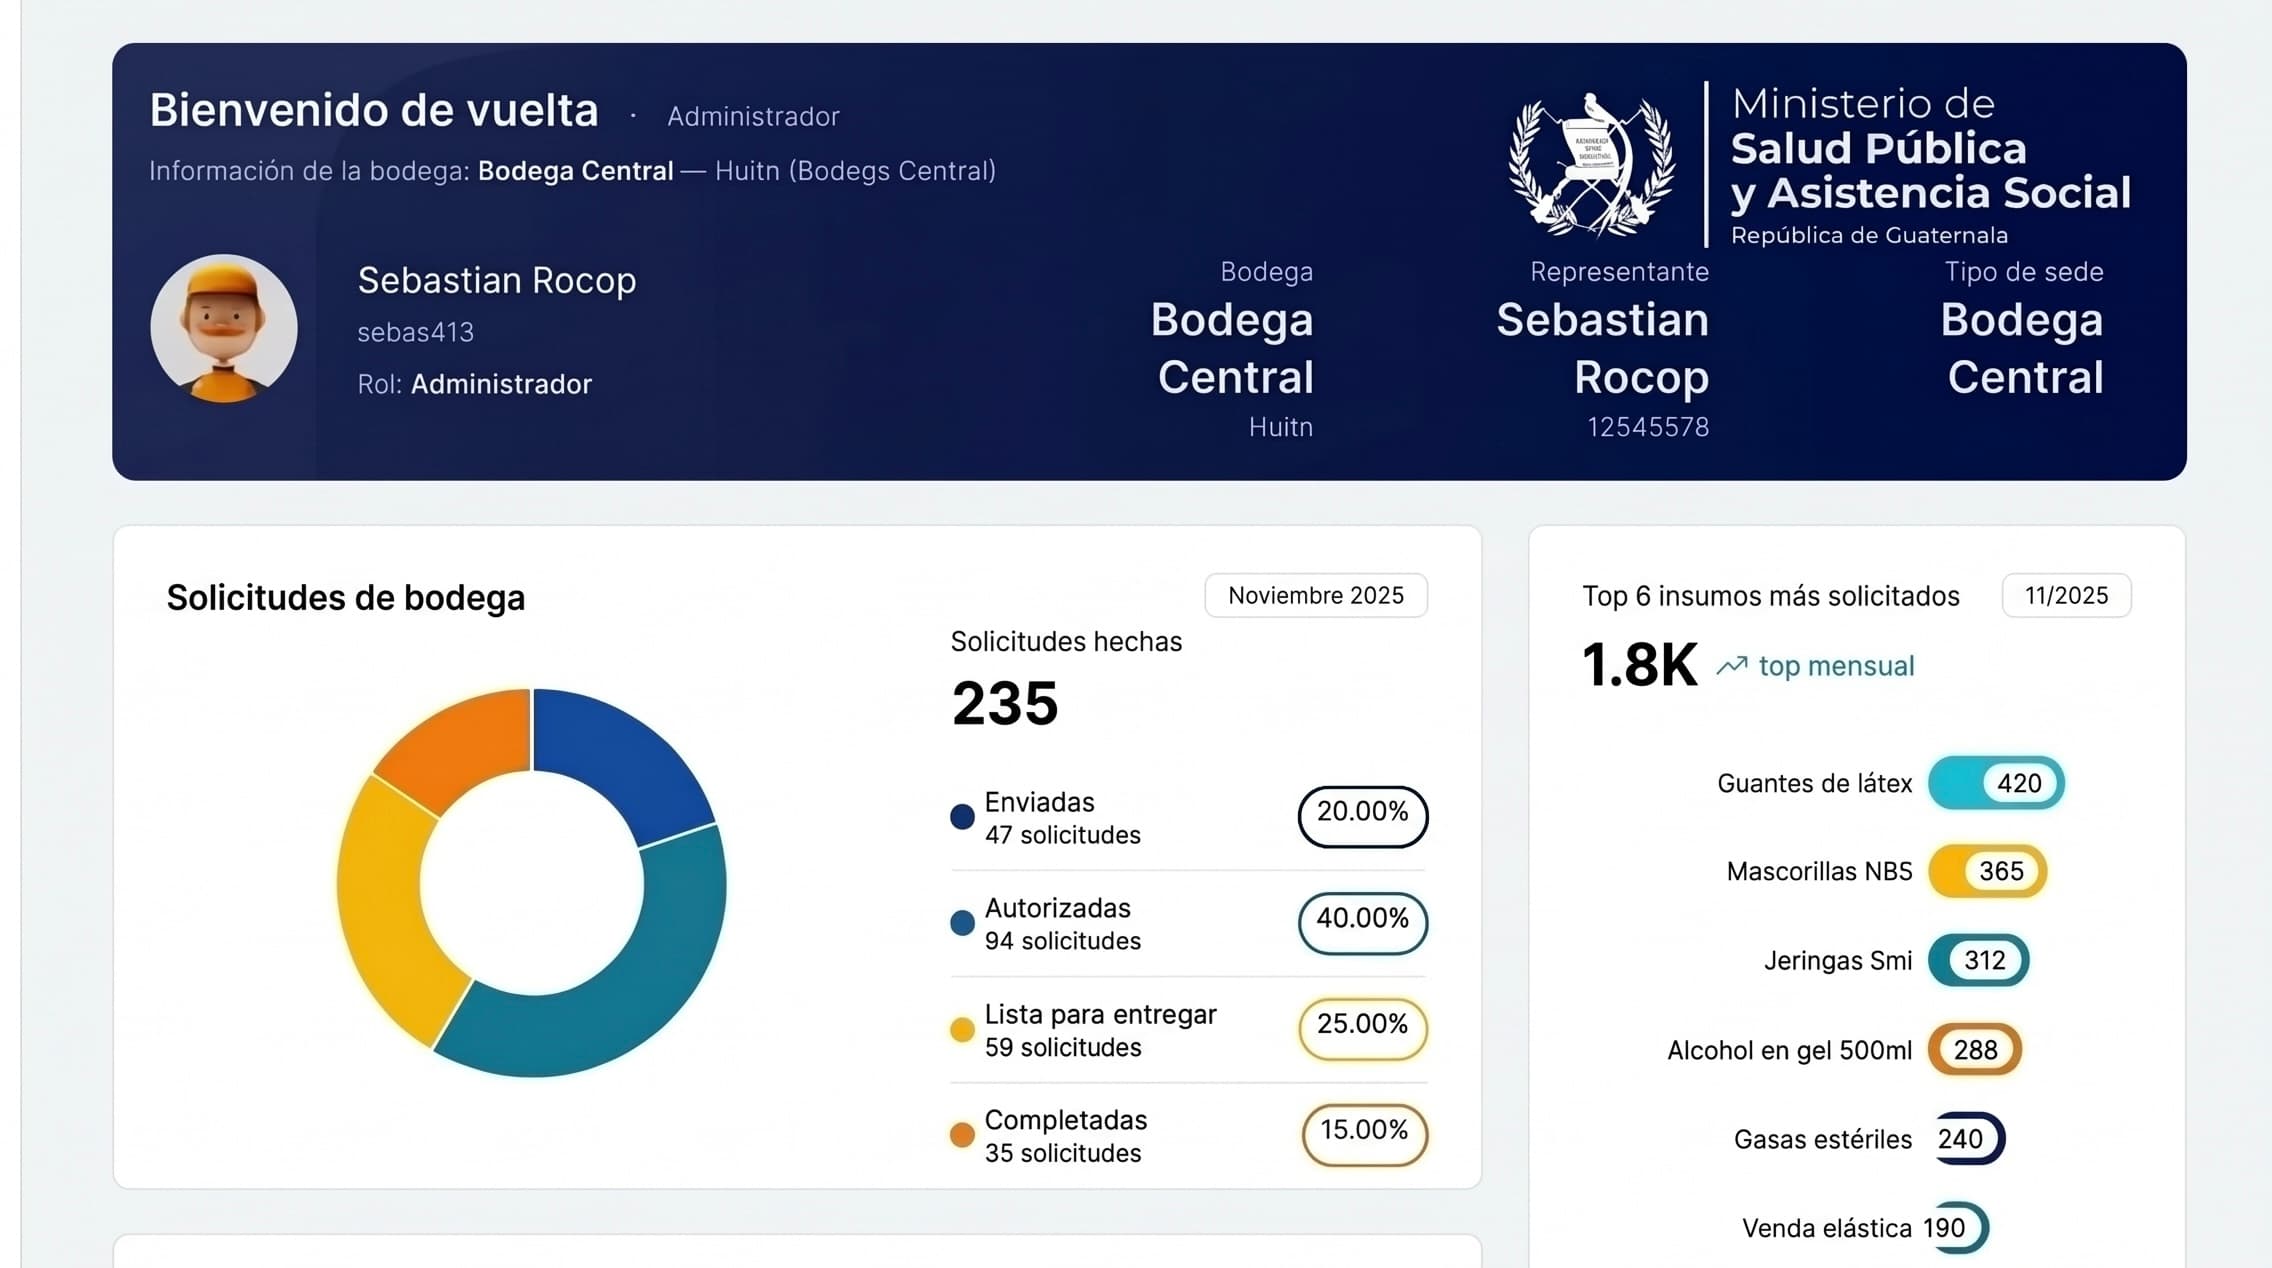Viewport: 2272px width, 1268px height.
Task: Click the 'Información de la bodega' line
Action: pyautogui.click(x=572, y=171)
